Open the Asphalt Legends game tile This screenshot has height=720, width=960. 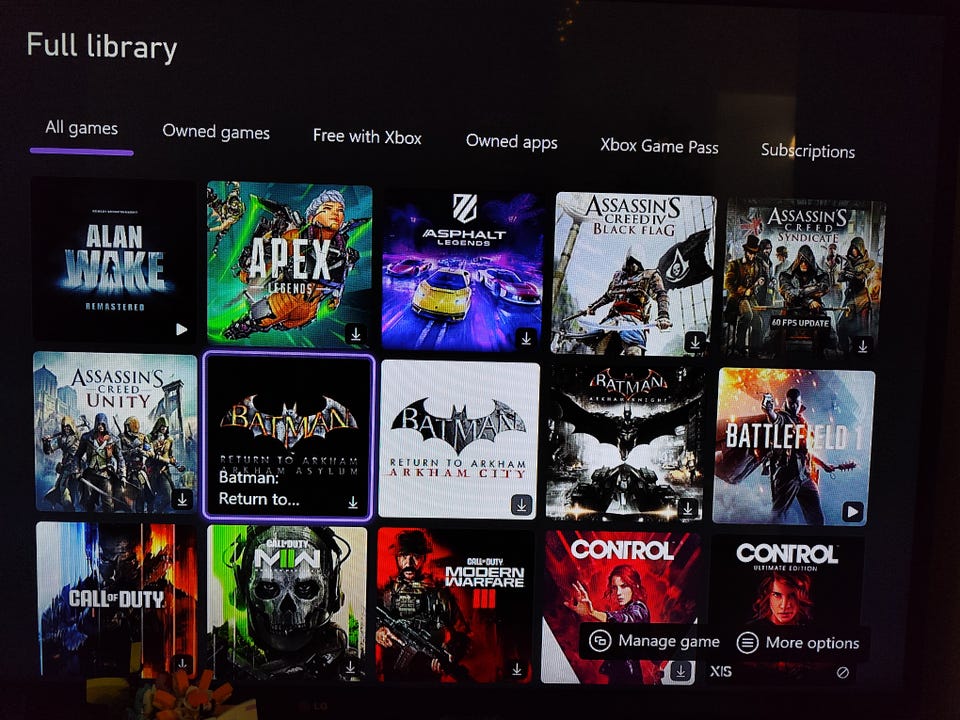pyautogui.click(x=462, y=269)
